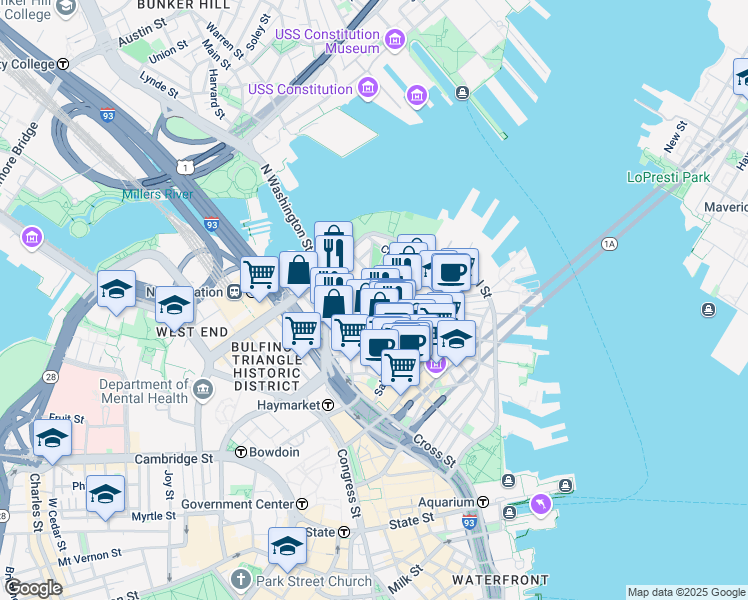Click the graduation cap marker east of the coffee cups
Viewport: 748px width, 600px height.
tap(457, 338)
